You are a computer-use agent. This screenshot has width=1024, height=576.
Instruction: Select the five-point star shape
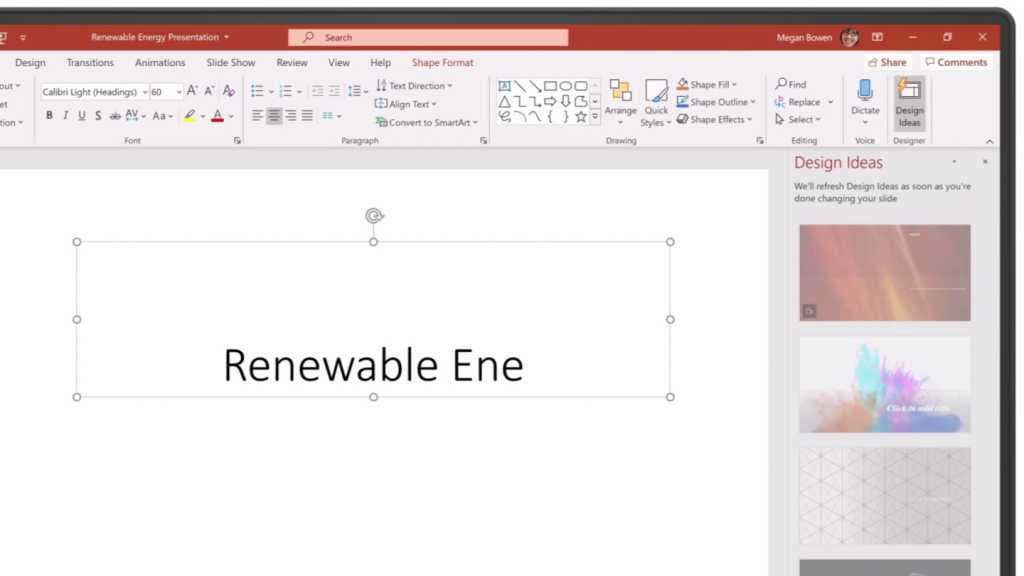click(x=581, y=117)
